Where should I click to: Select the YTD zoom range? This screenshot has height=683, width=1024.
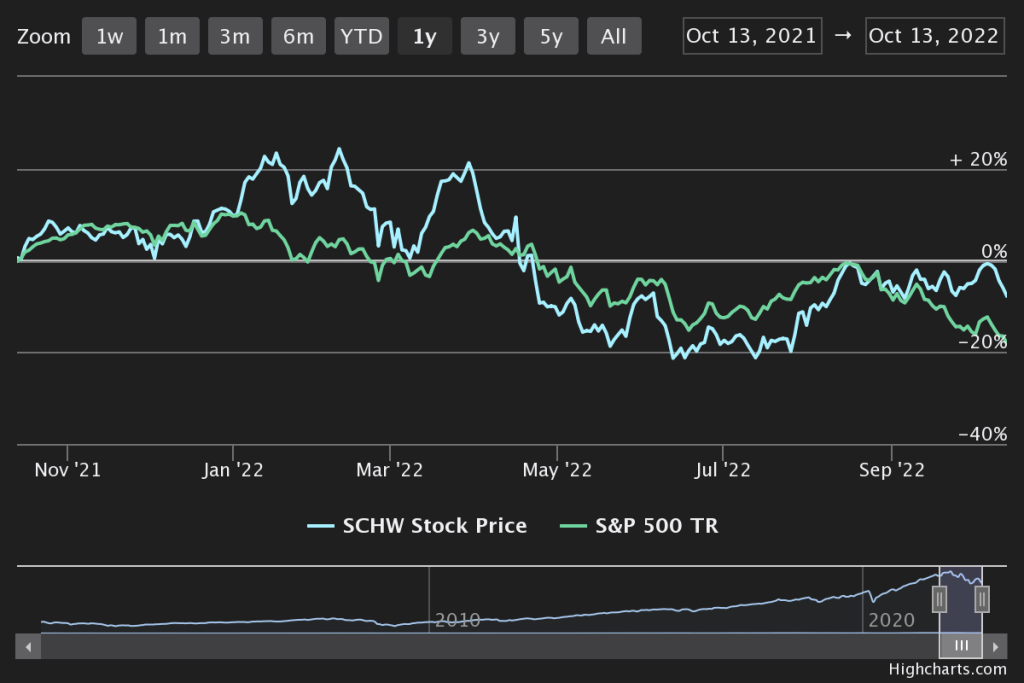[x=361, y=37]
